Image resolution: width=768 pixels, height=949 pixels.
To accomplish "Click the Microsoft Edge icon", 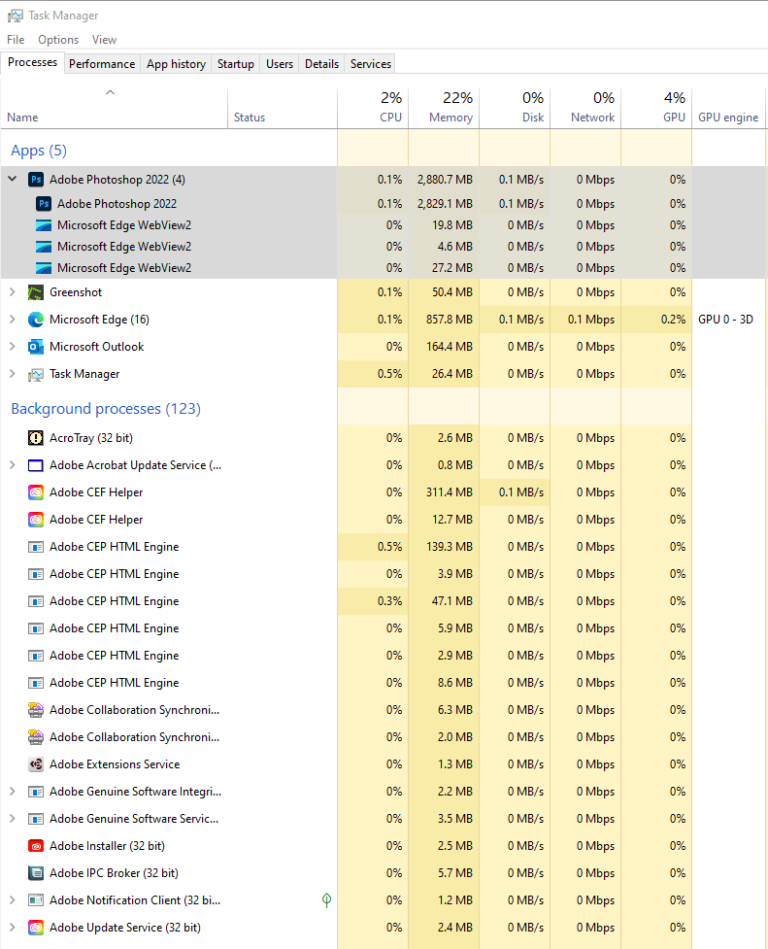I will point(36,320).
